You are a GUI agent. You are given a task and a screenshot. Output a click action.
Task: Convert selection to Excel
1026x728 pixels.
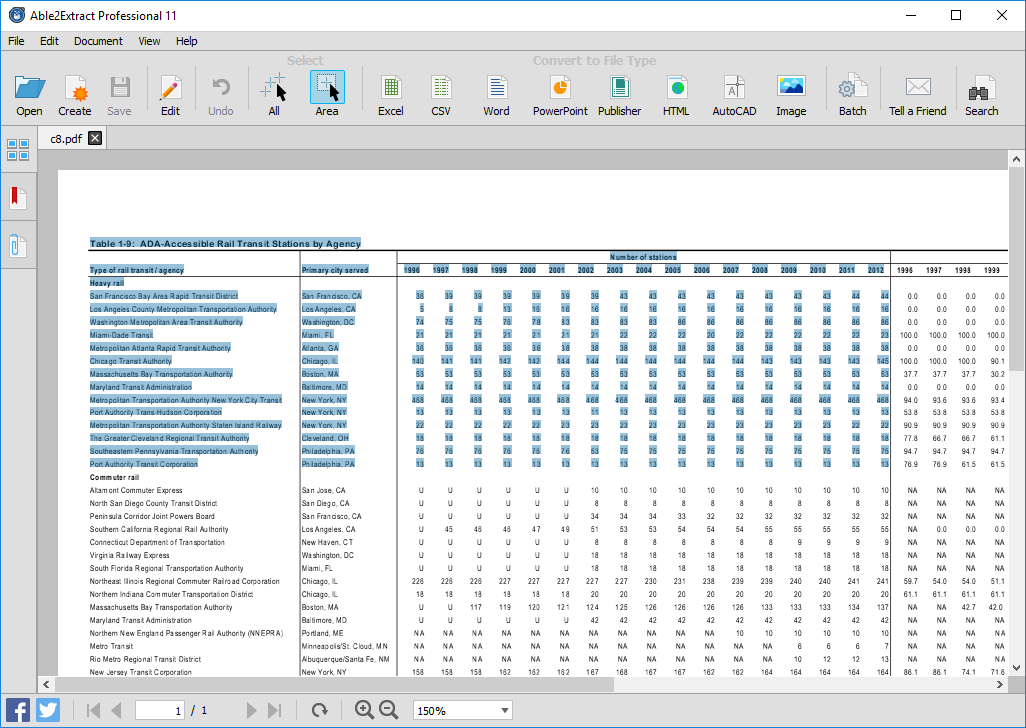click(391, 95)
